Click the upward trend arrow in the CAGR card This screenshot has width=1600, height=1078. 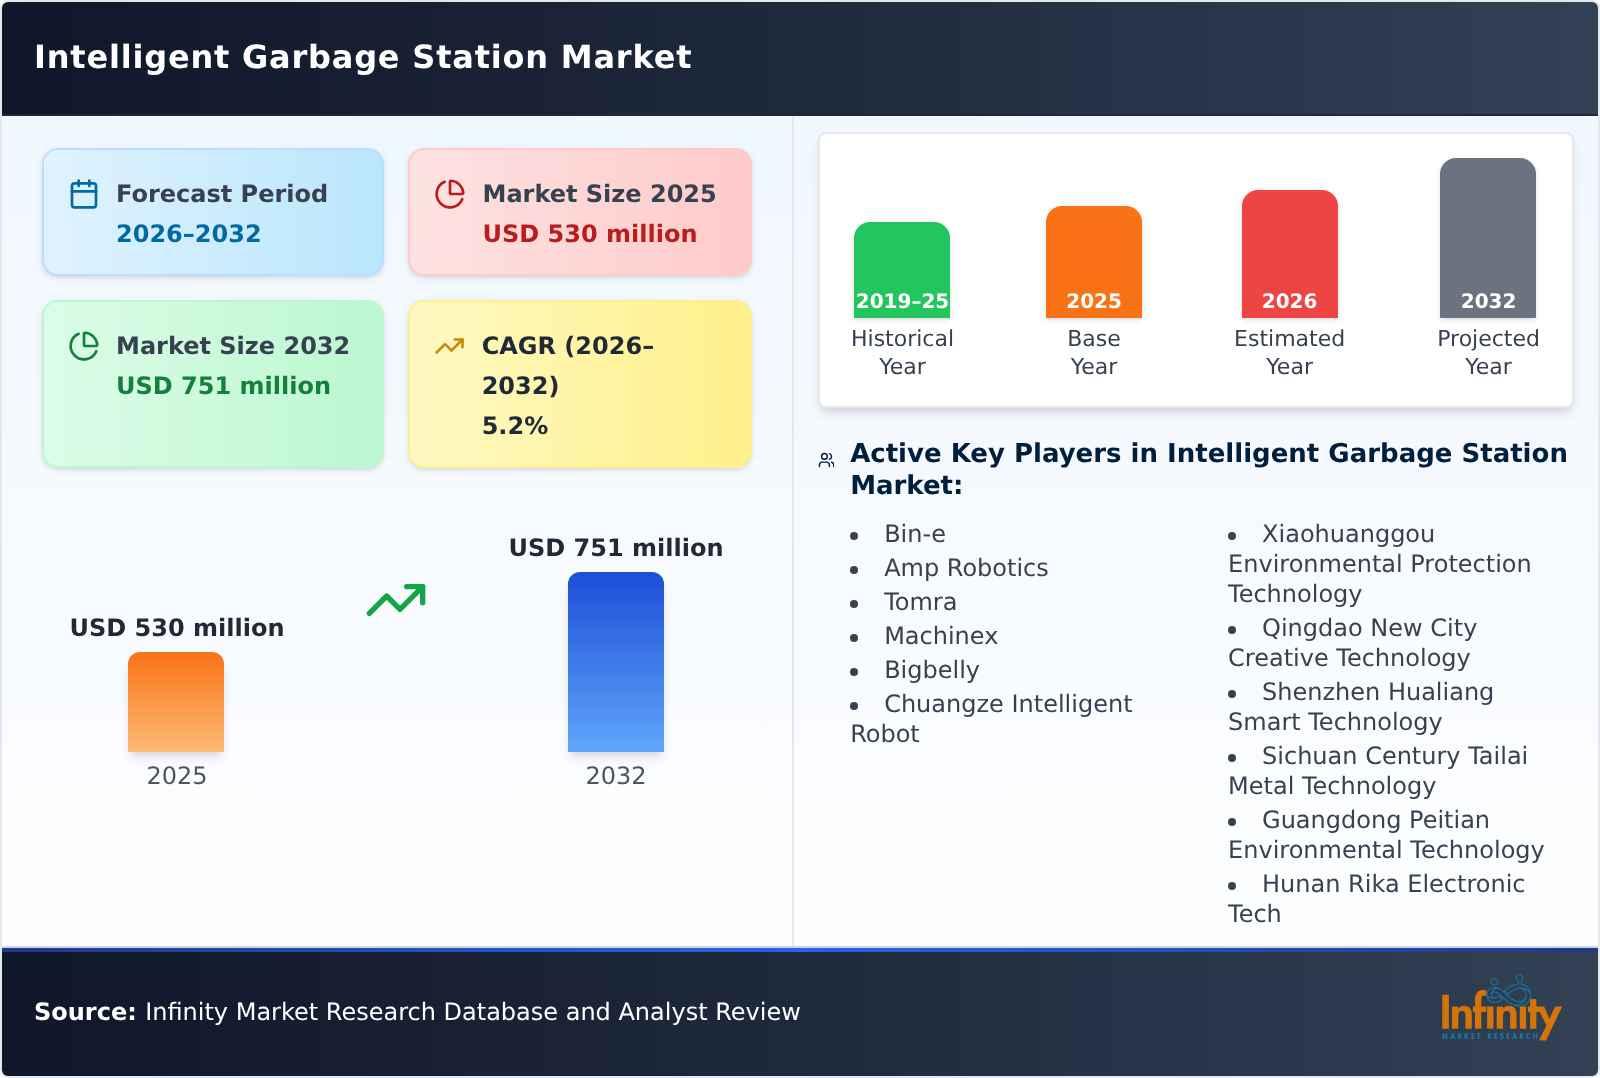coord(450,345)
